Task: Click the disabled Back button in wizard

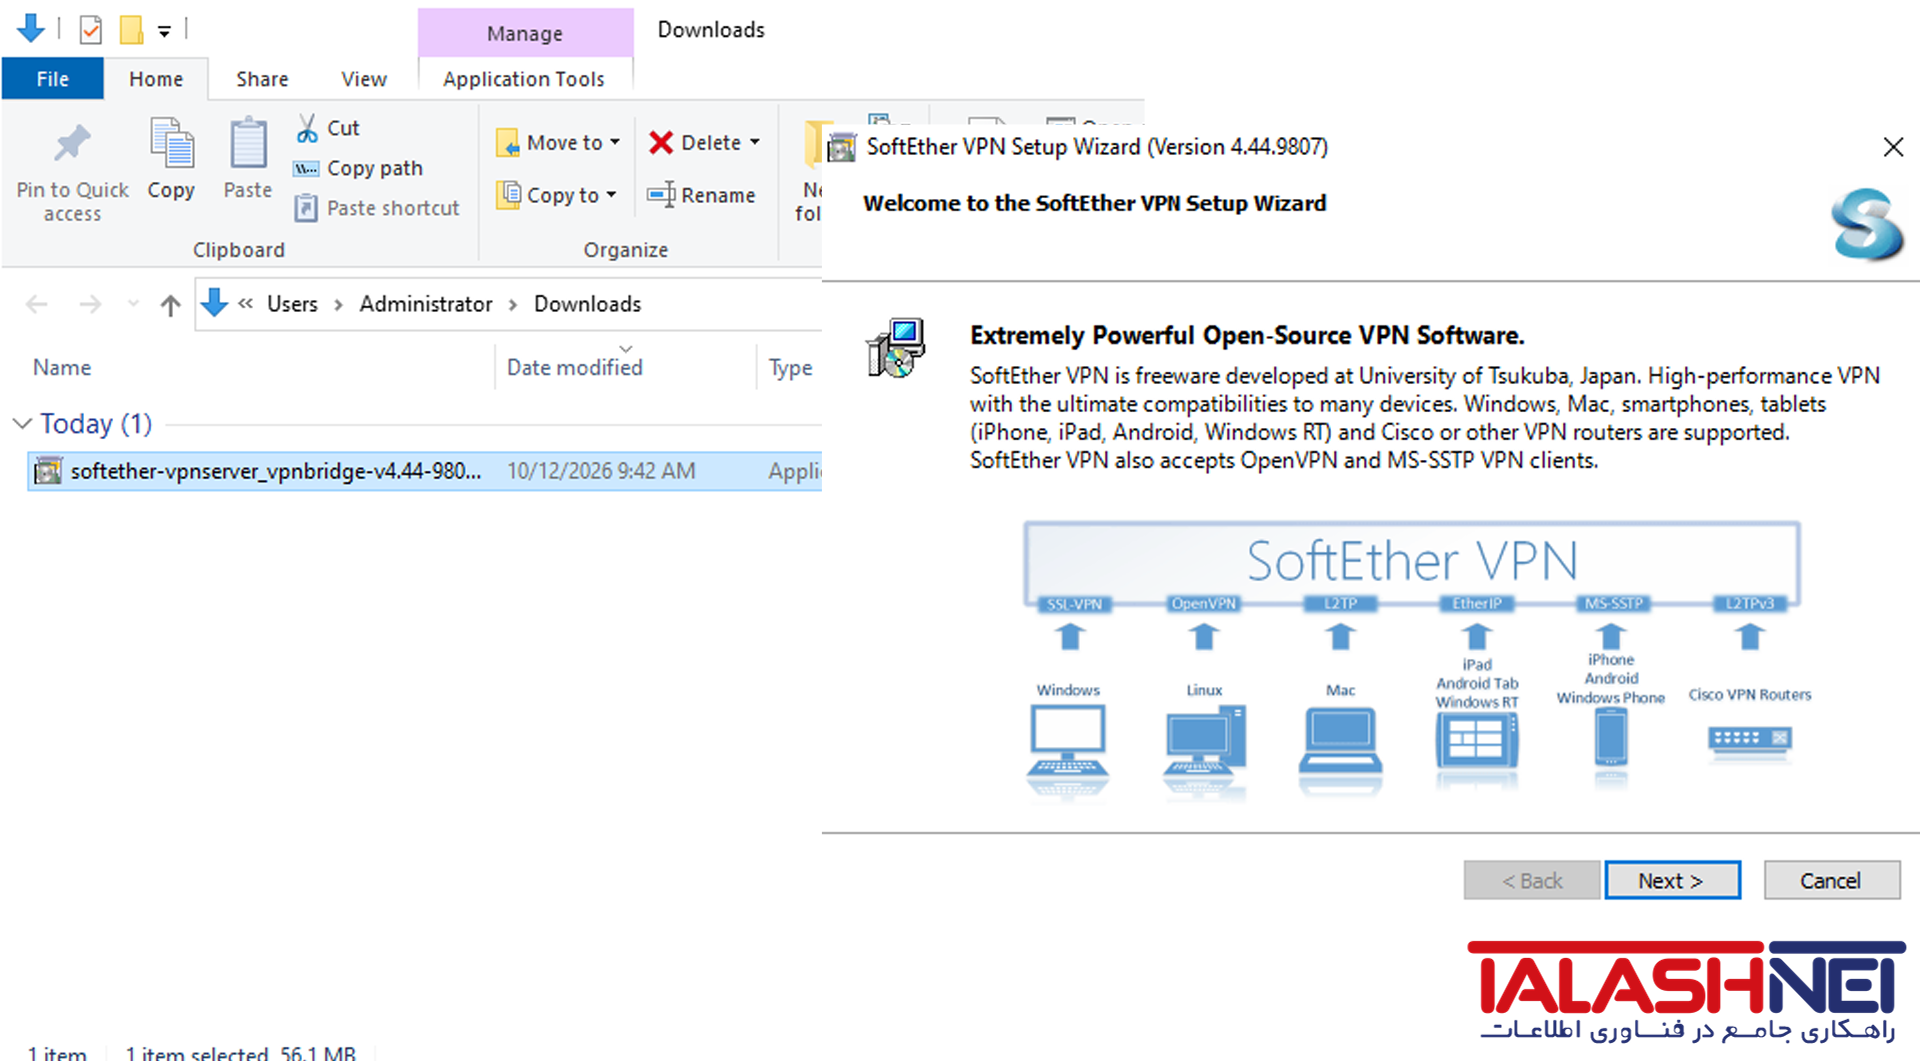Action: (1532, 881)
